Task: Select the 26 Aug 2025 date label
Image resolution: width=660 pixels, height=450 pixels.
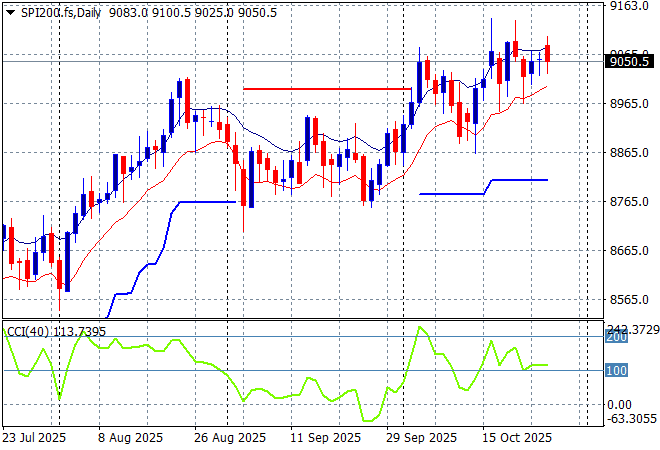Action: pyautogui.click(x=230, y=438)
